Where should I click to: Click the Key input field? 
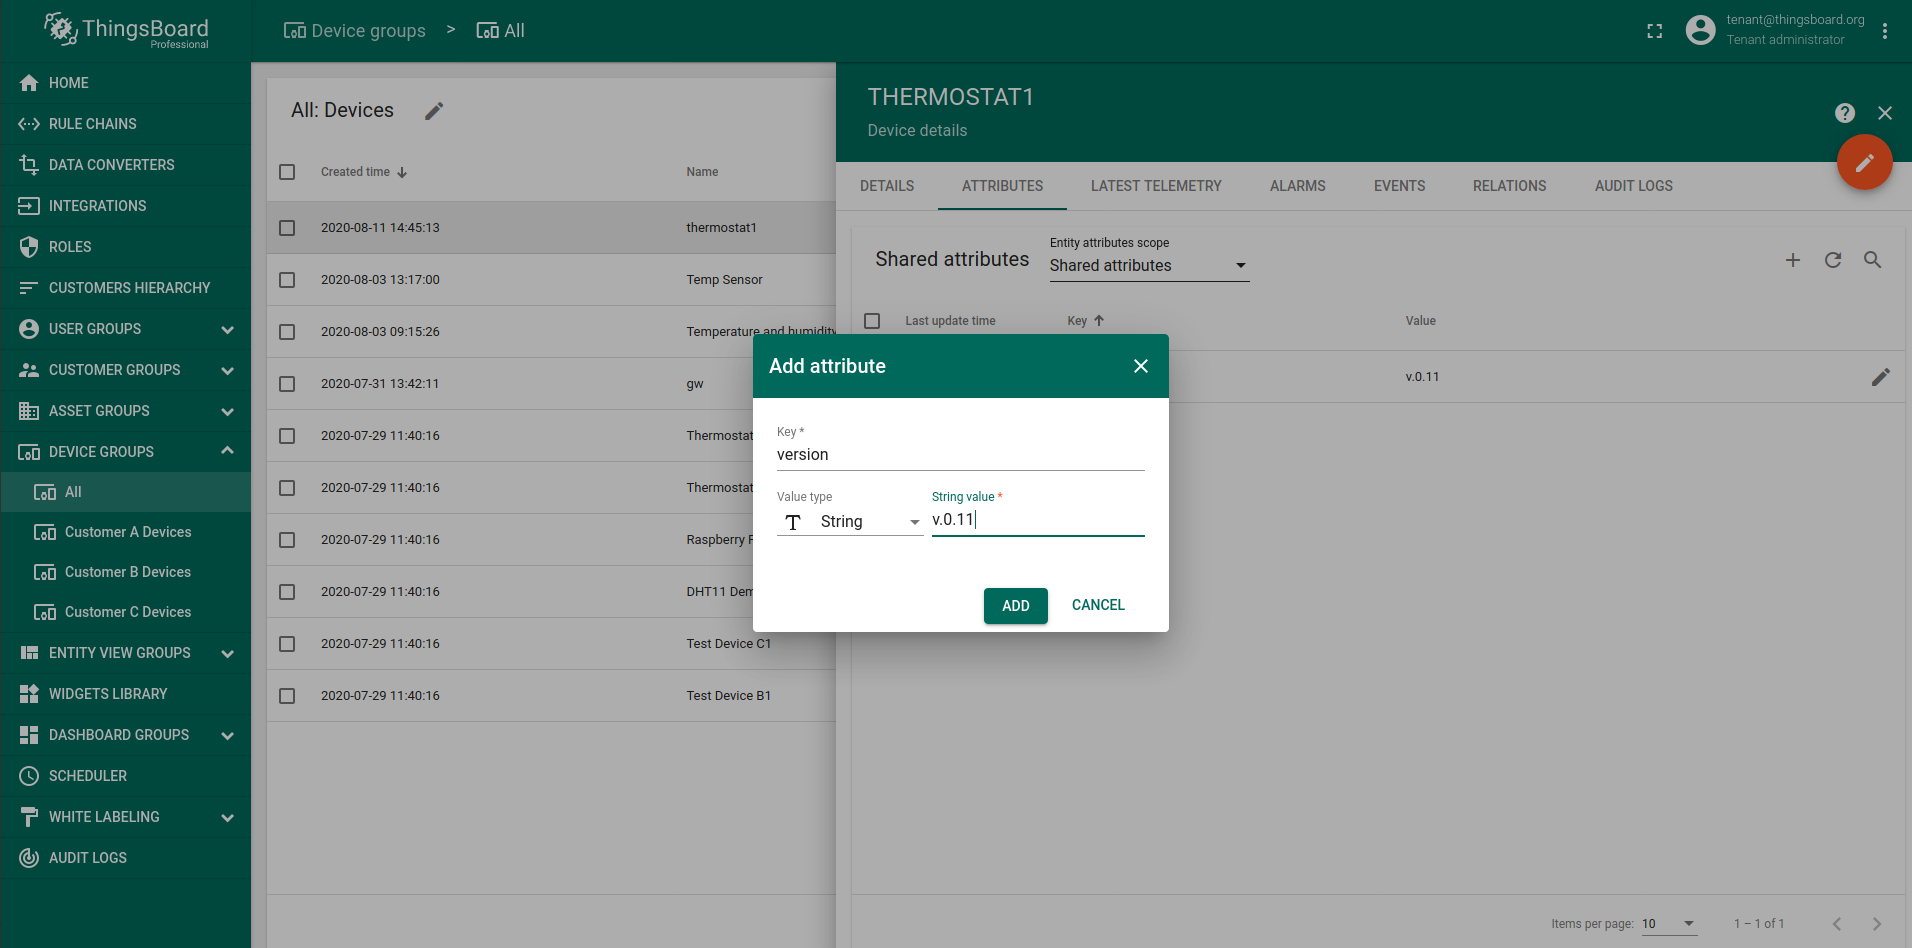[961, 455]
